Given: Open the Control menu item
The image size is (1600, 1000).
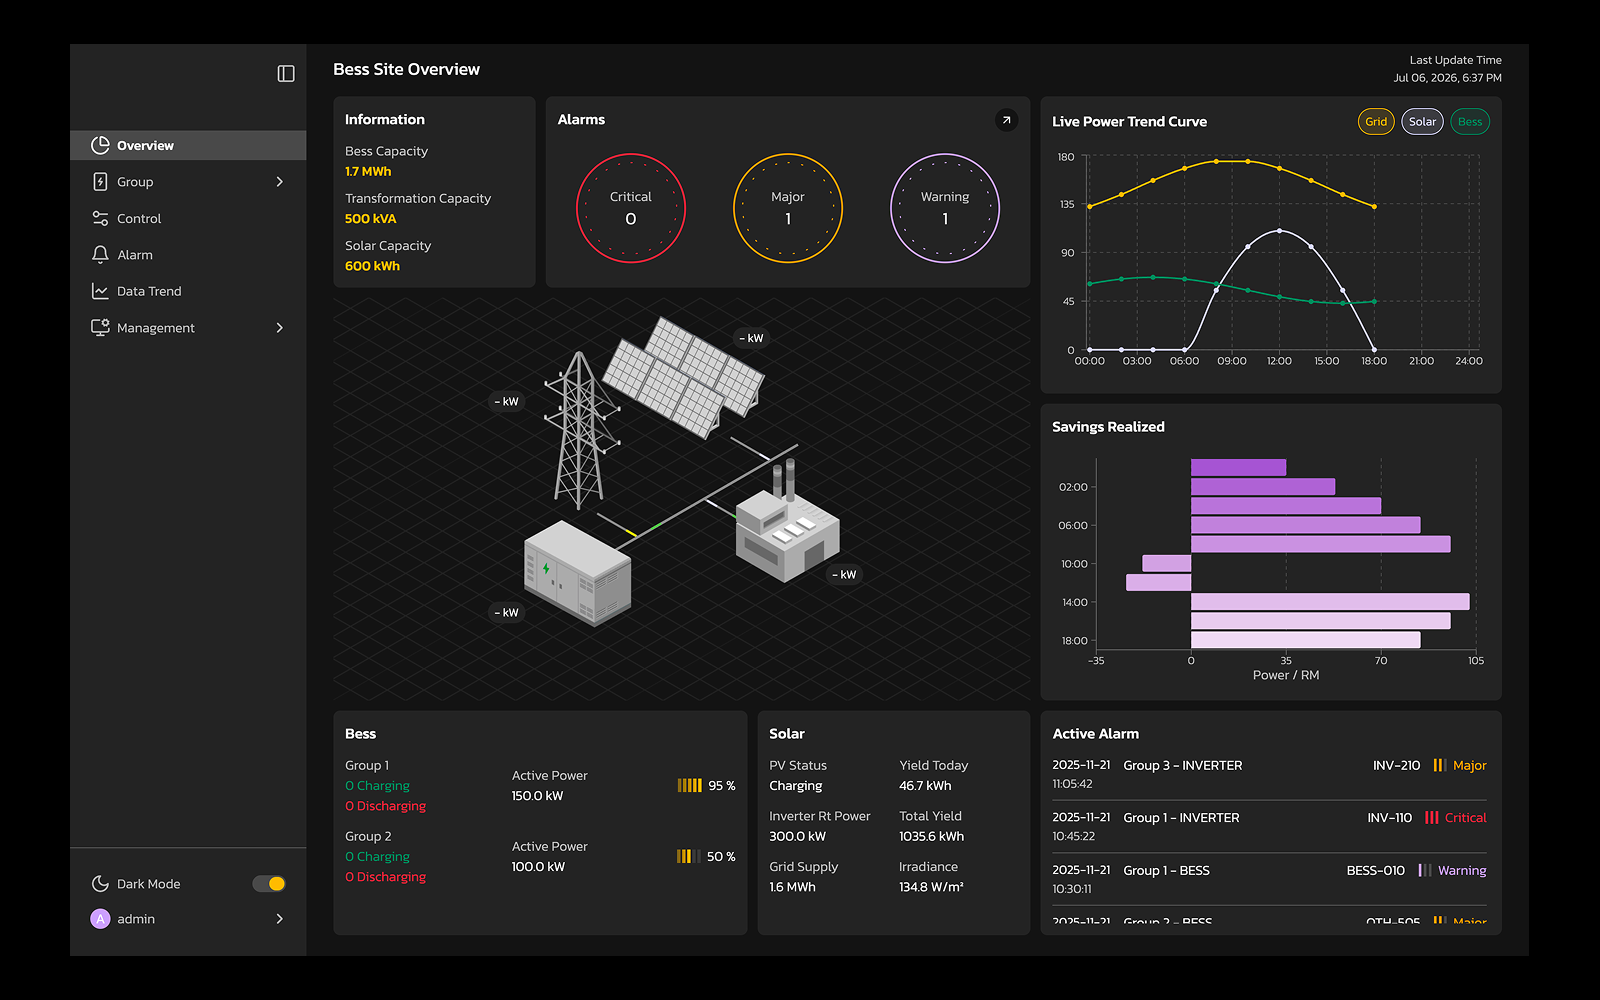Looking at the screenshot, I should [x=188, y=218].
